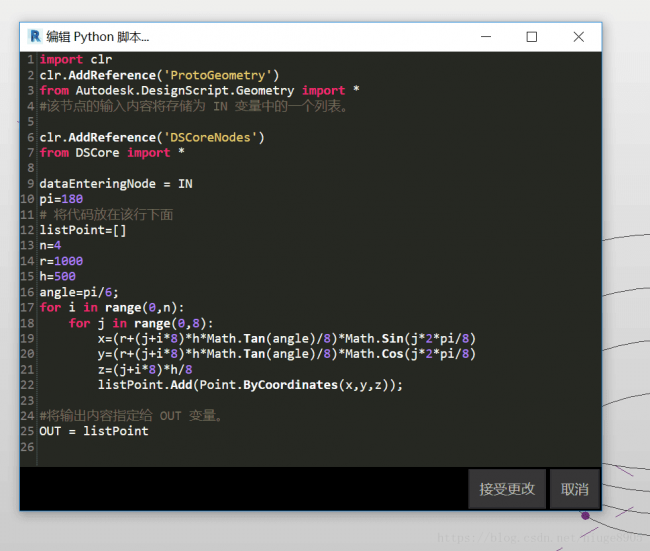
Task: Click line number 26 in the gutter
Action: click(30, 447)
